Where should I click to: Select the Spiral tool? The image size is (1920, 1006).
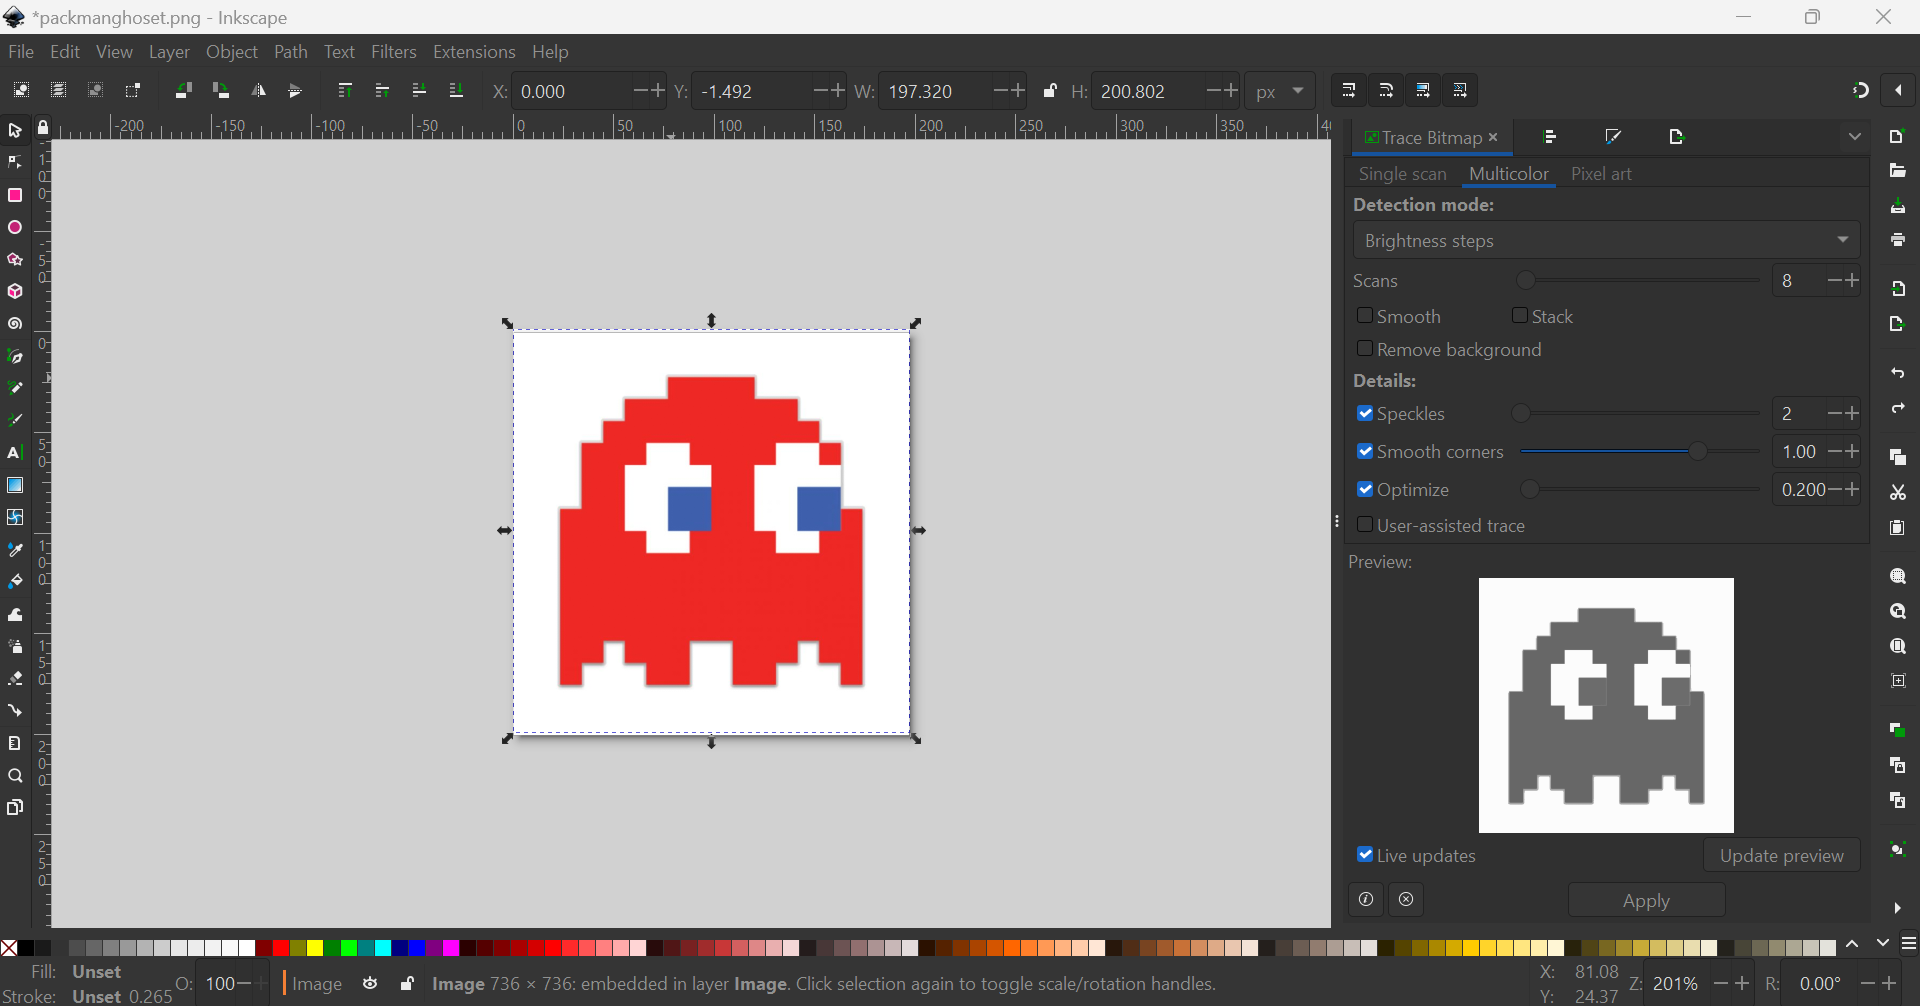coord(15,324)
